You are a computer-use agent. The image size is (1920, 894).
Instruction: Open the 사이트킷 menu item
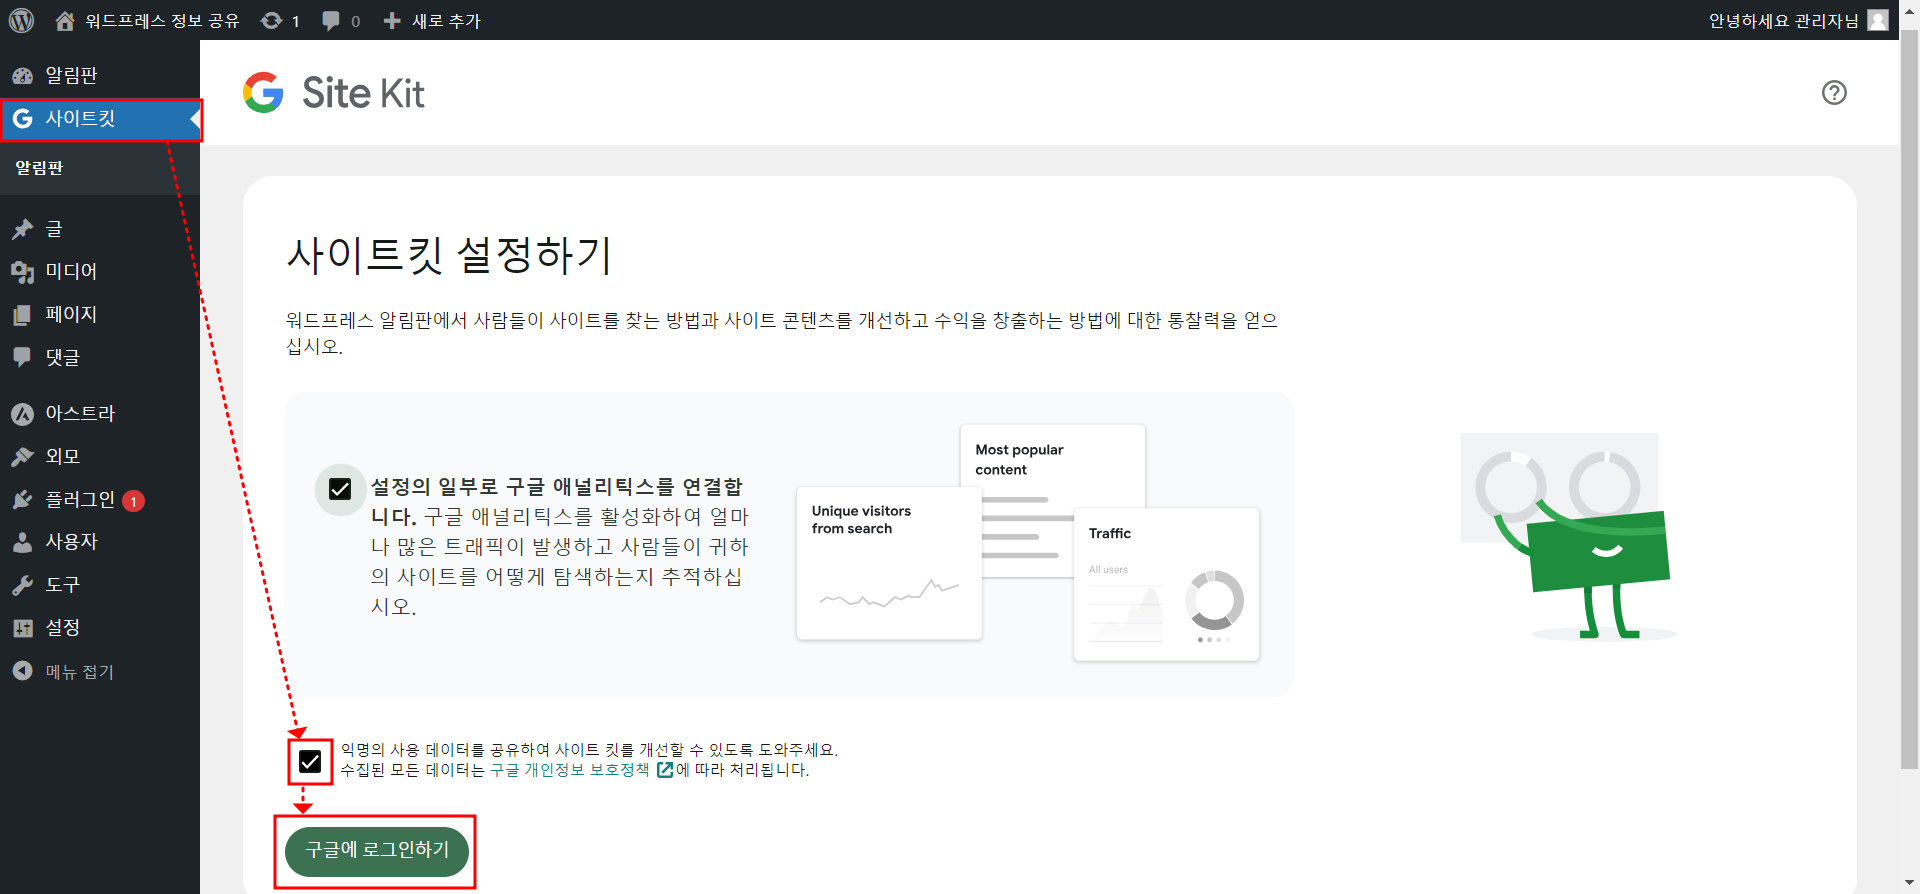100,119
